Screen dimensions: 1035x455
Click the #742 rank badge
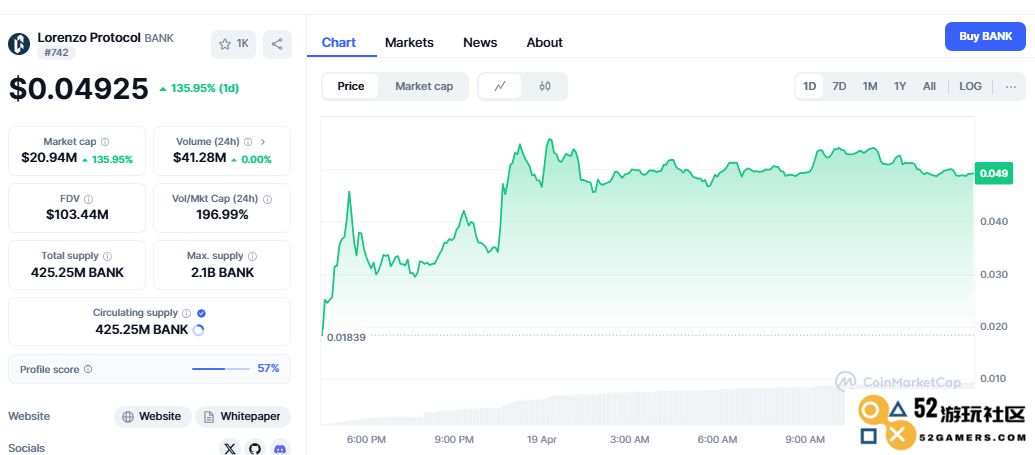pos(56,53)
